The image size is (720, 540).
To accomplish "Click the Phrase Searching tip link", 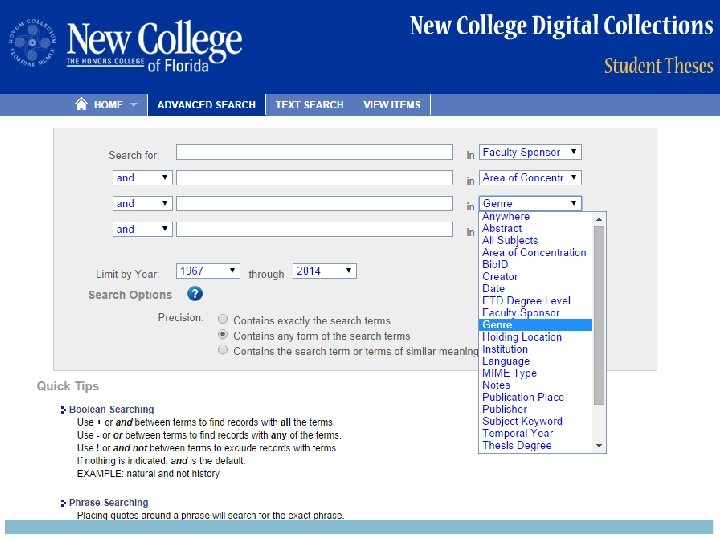I will click(108, 503).
